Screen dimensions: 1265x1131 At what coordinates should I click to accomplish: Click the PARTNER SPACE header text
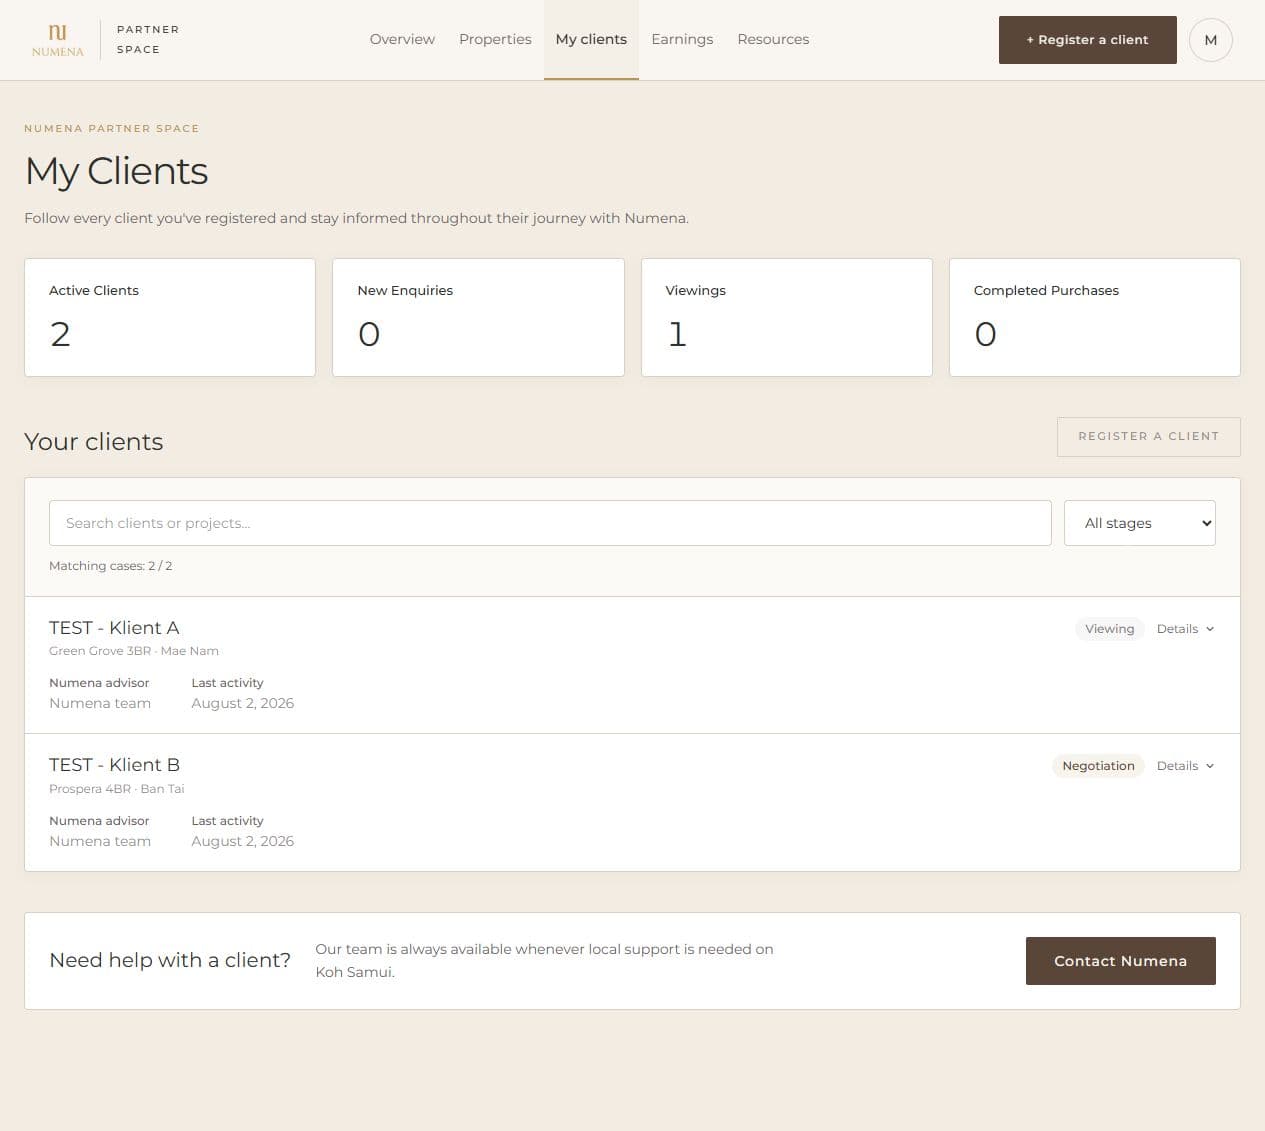click(x=148, y=39)
